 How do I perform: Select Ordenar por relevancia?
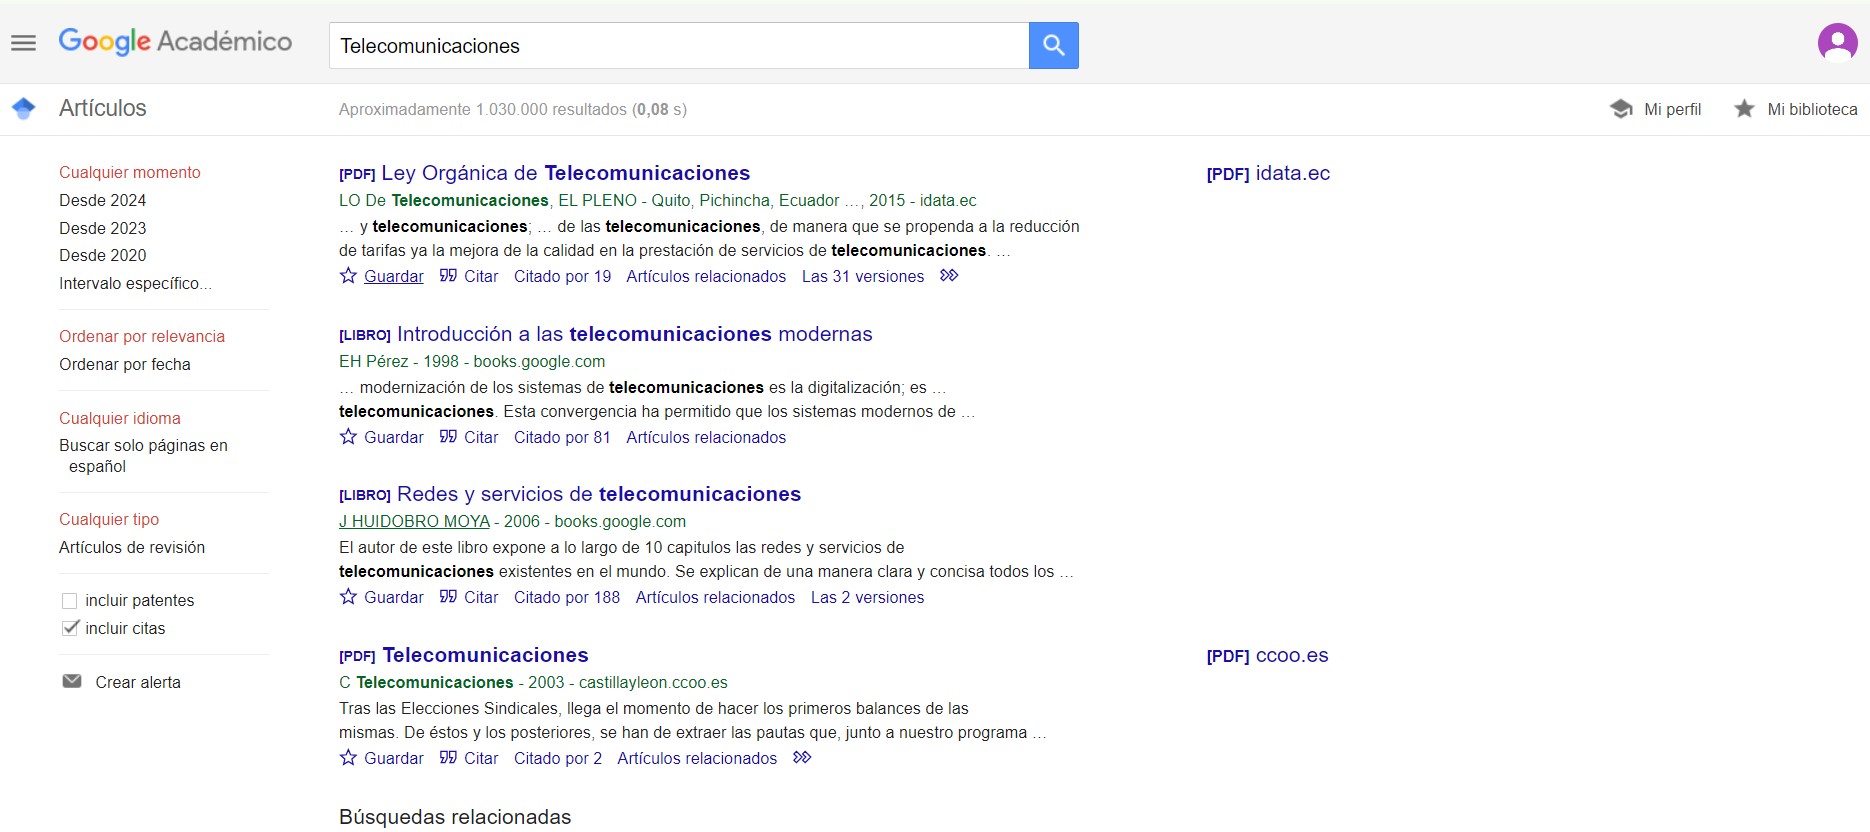click(x=142, y=336)
